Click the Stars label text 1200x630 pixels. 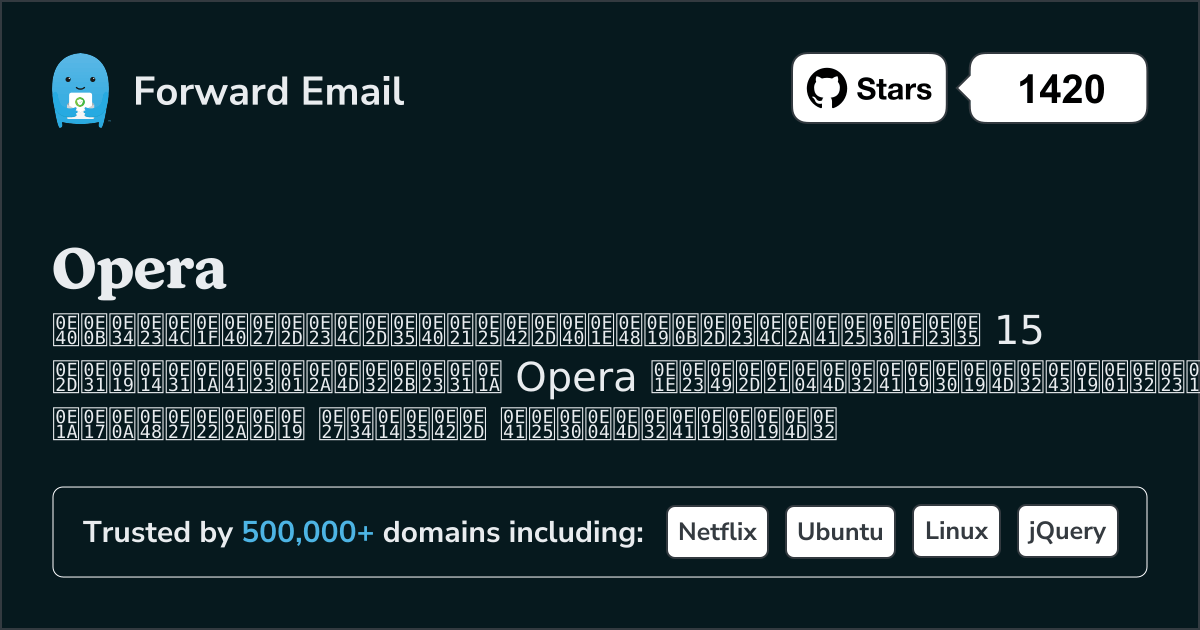coord(893,88)
